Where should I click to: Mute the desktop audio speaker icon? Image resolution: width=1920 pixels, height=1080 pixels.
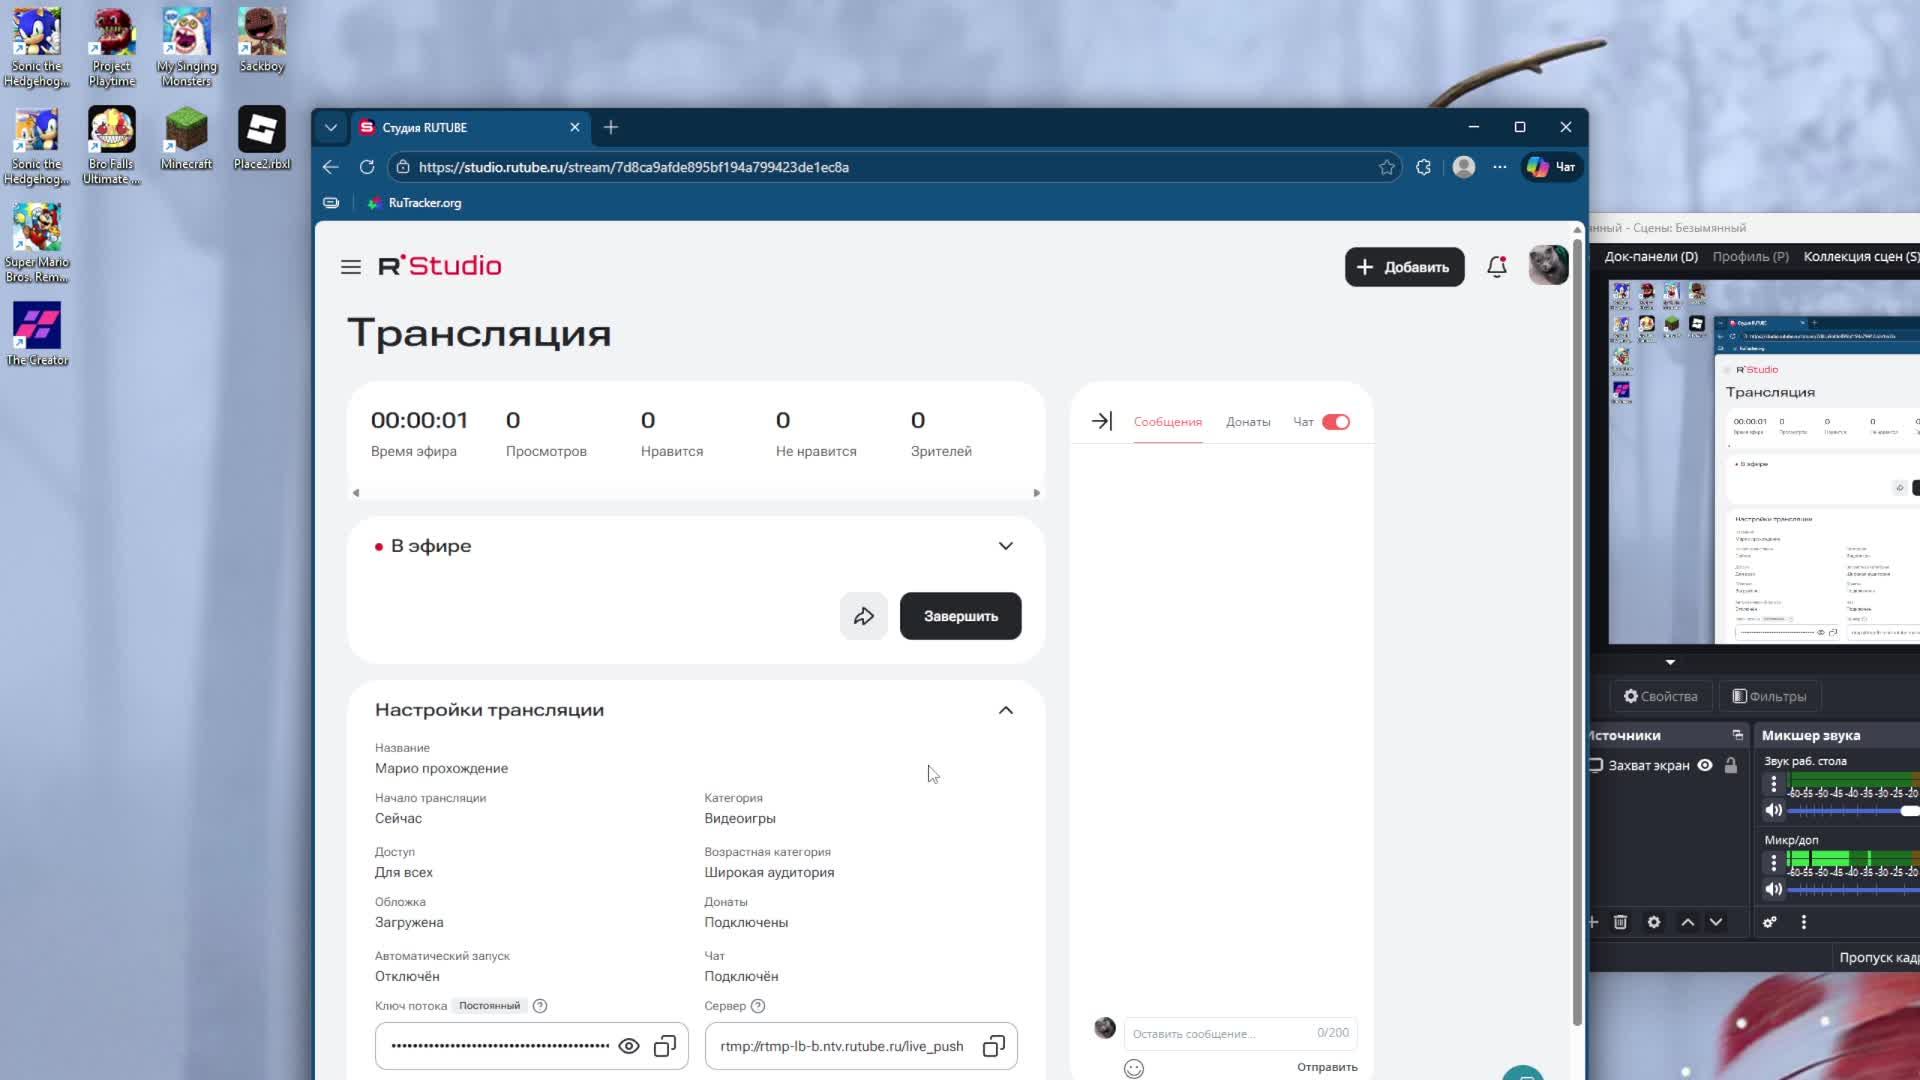pos(1774,811)
